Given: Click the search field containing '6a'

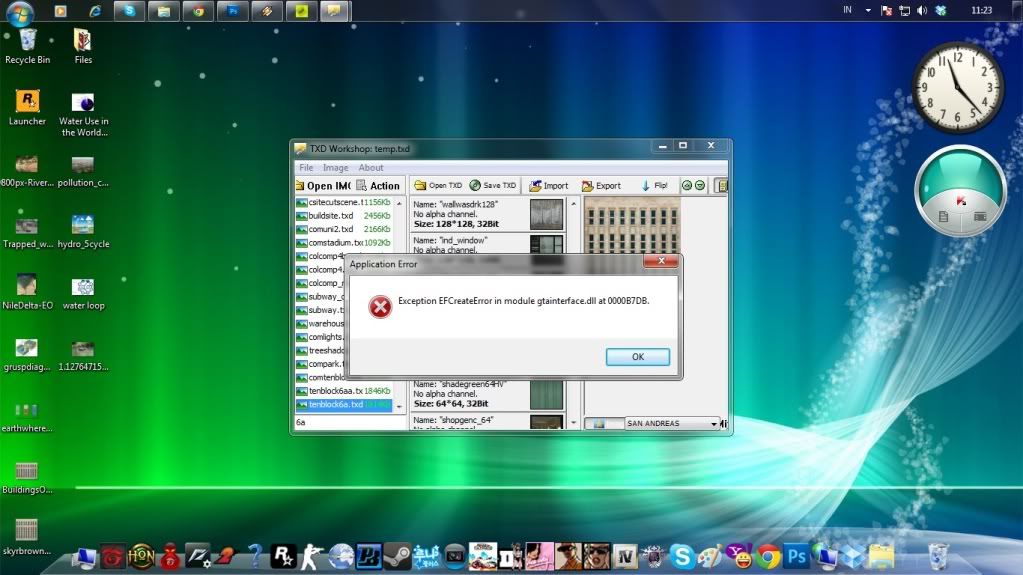Looking at the screenshot, I should point(350,422).
